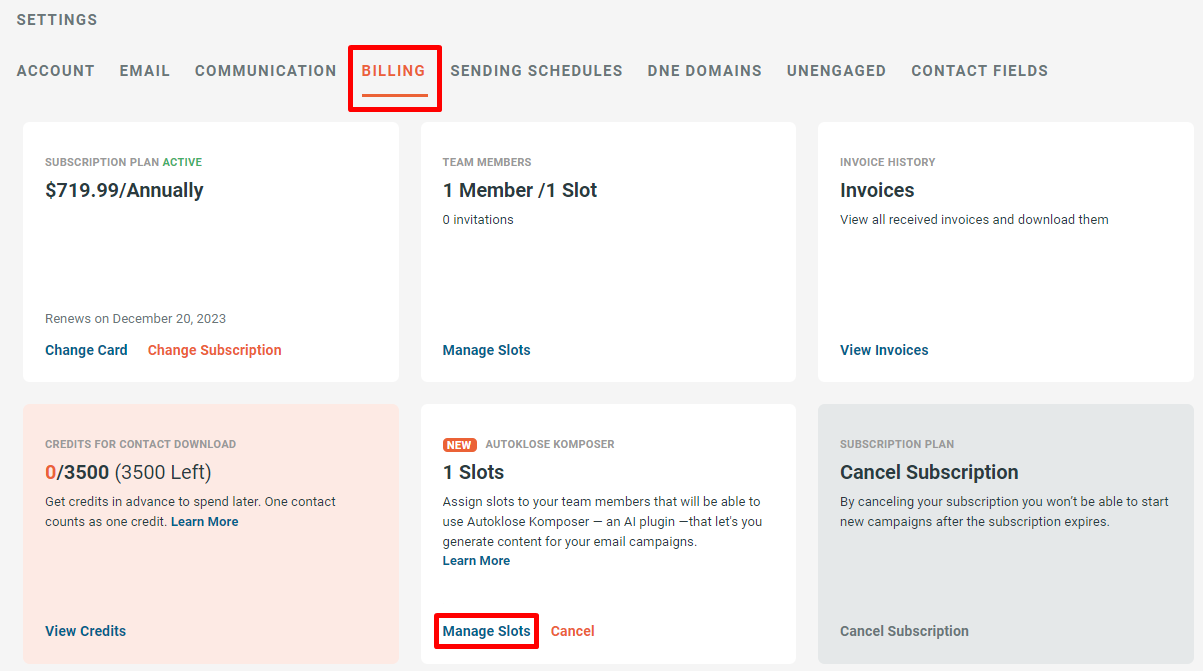The width and height of the screenshot is (1203, 671).
Task: Open Change Subscription options
Action: pyautogui.click(x=214, y=350)
